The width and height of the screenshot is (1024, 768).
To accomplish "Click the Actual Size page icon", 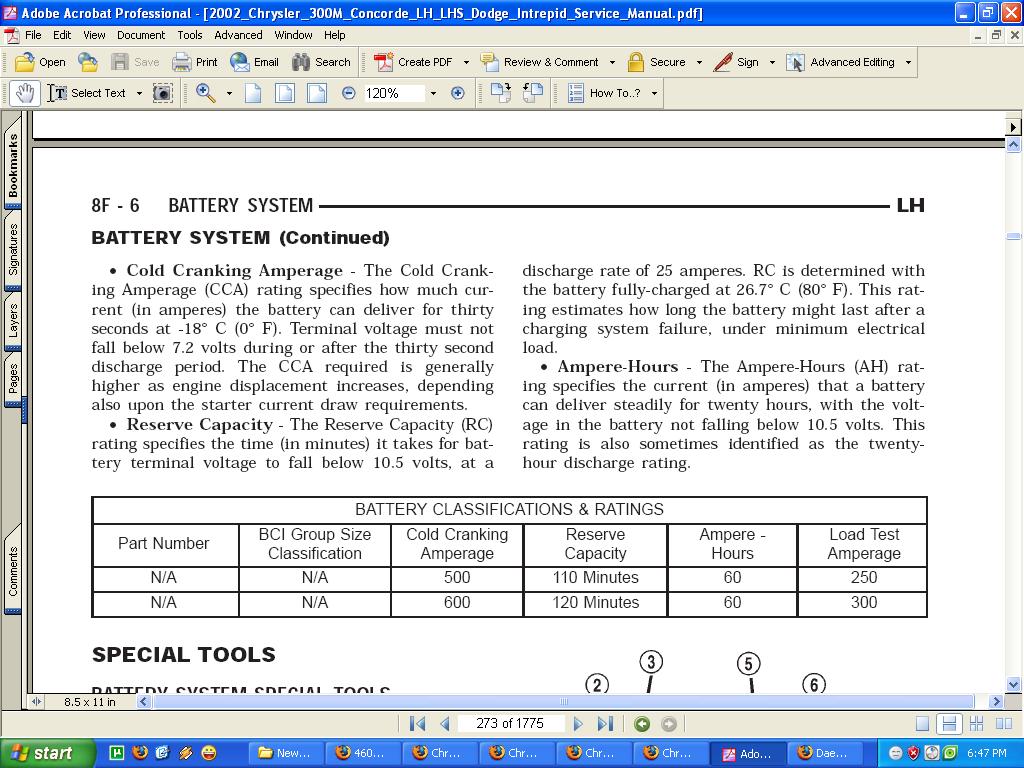I will 253,93.
